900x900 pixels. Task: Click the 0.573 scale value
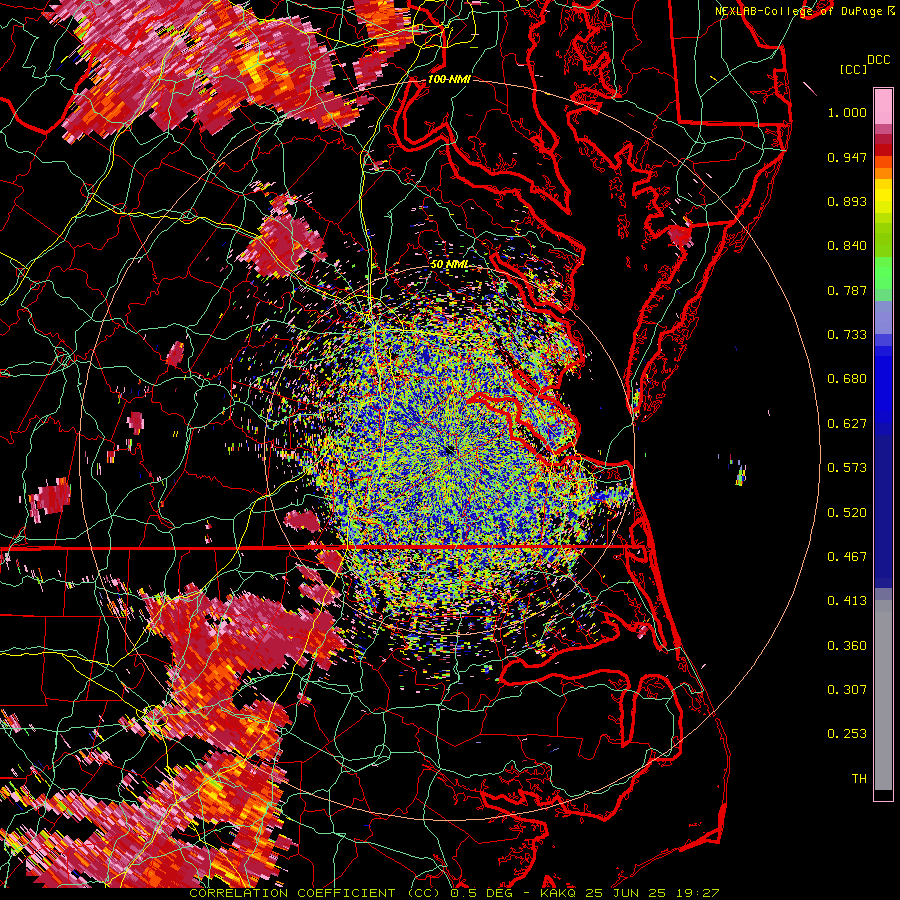pyautogui.click(x=847, y=468)
